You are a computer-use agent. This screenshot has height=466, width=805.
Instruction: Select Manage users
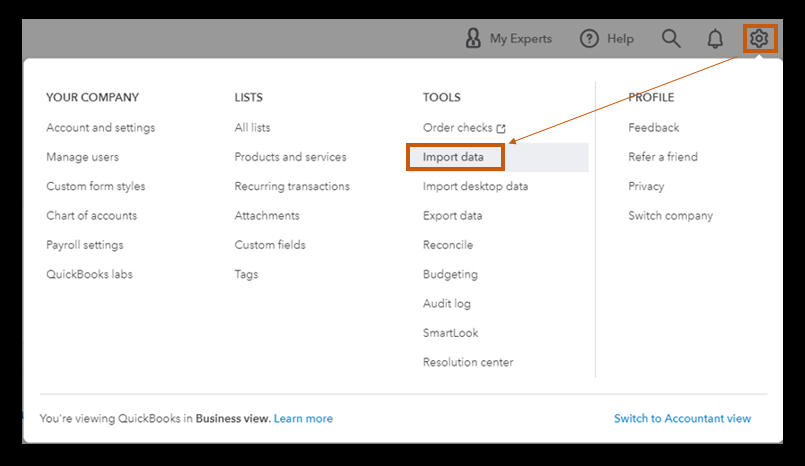point(82,157)
